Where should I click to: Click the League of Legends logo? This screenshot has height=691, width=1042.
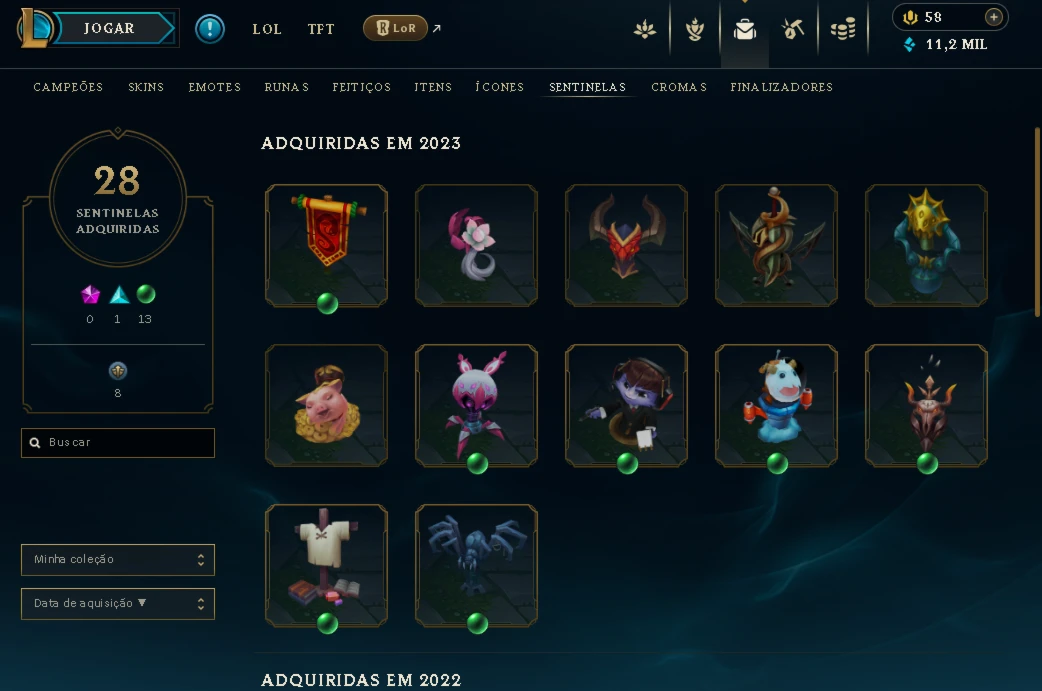pyautogui.click(x=33, y=28)
